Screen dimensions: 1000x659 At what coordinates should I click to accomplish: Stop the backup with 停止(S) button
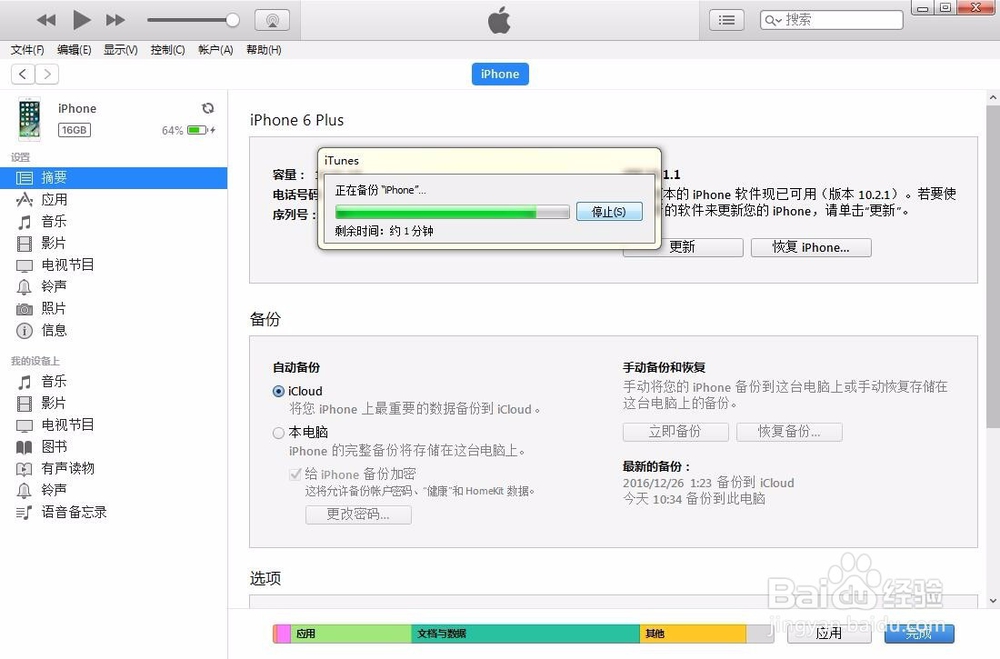point(609,212)
